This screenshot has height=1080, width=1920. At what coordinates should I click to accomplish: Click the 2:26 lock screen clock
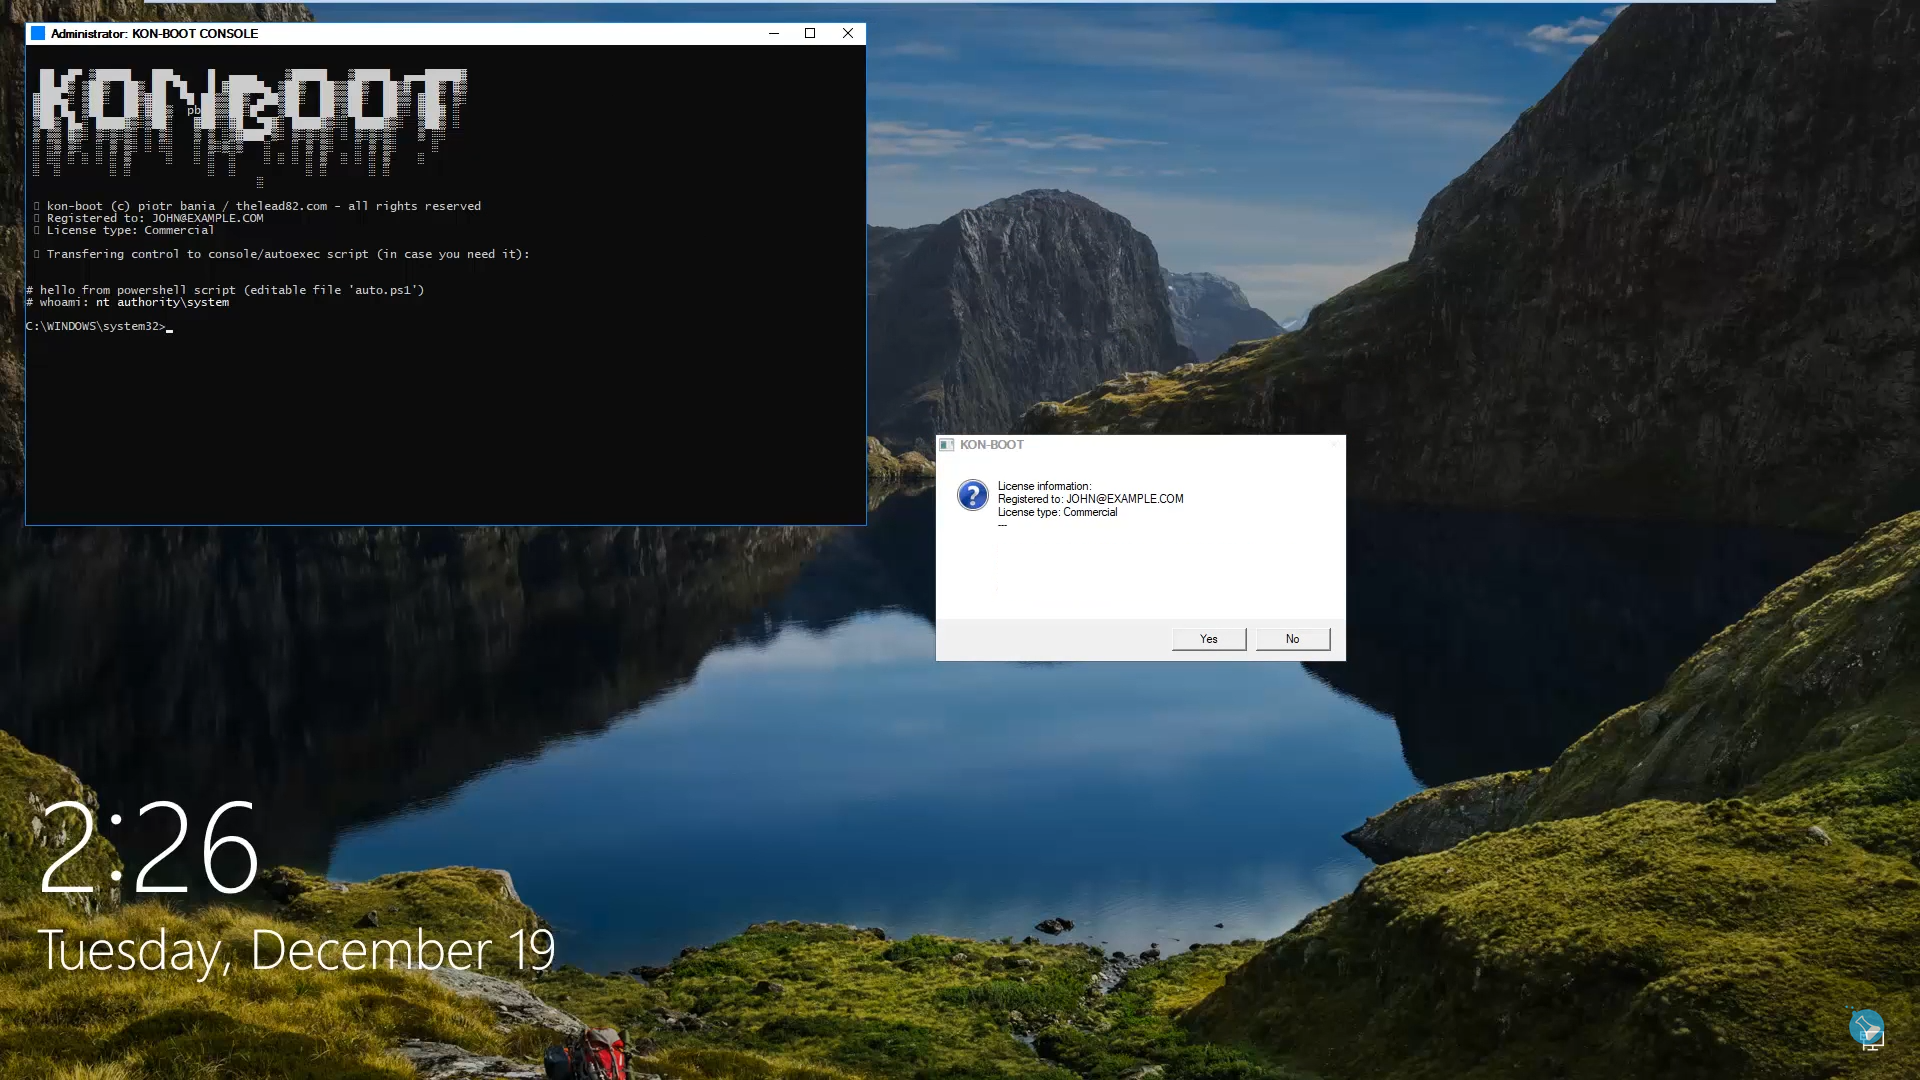pyautogui.click(x=150, y=848)
